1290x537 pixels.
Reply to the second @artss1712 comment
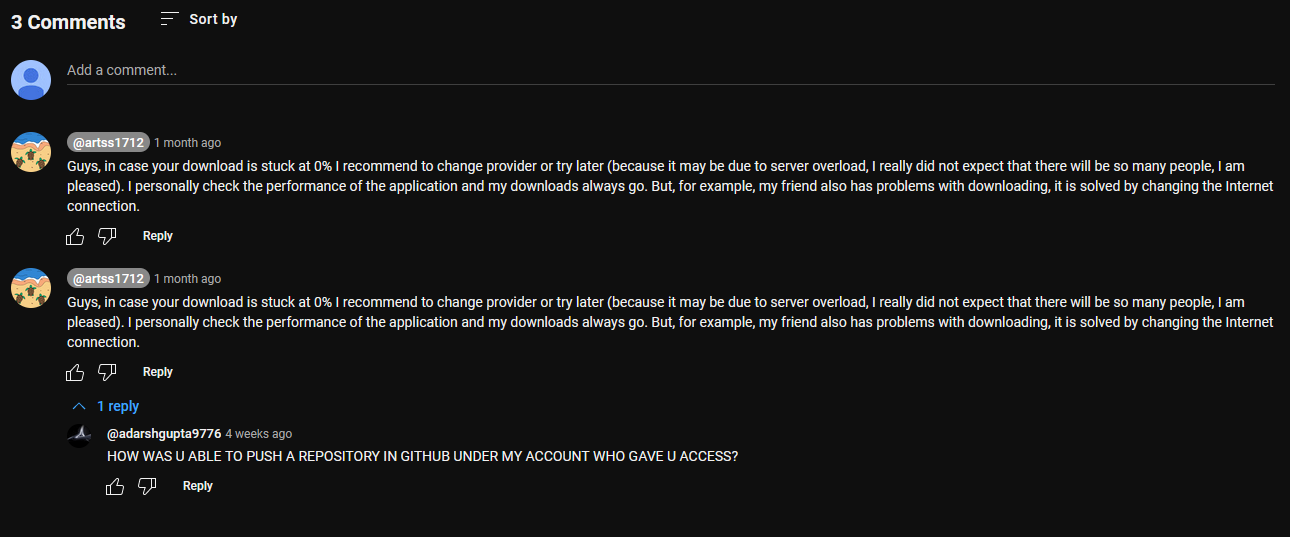point(158,372)
